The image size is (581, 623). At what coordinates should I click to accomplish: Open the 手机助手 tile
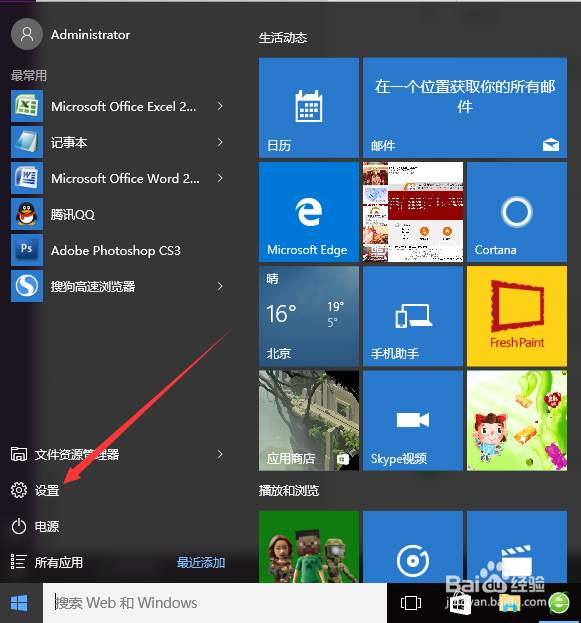pos(413,316)
